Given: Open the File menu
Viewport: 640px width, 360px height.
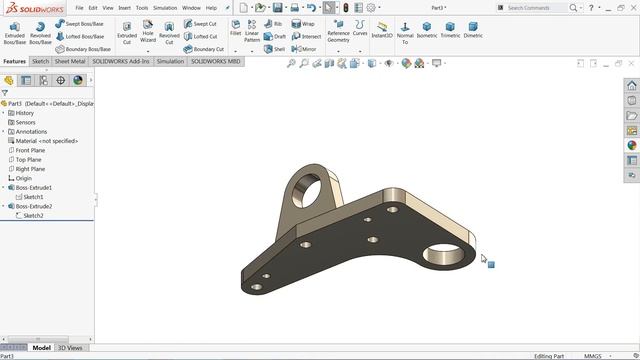Looking at the screenshot, I should [79, 8].
